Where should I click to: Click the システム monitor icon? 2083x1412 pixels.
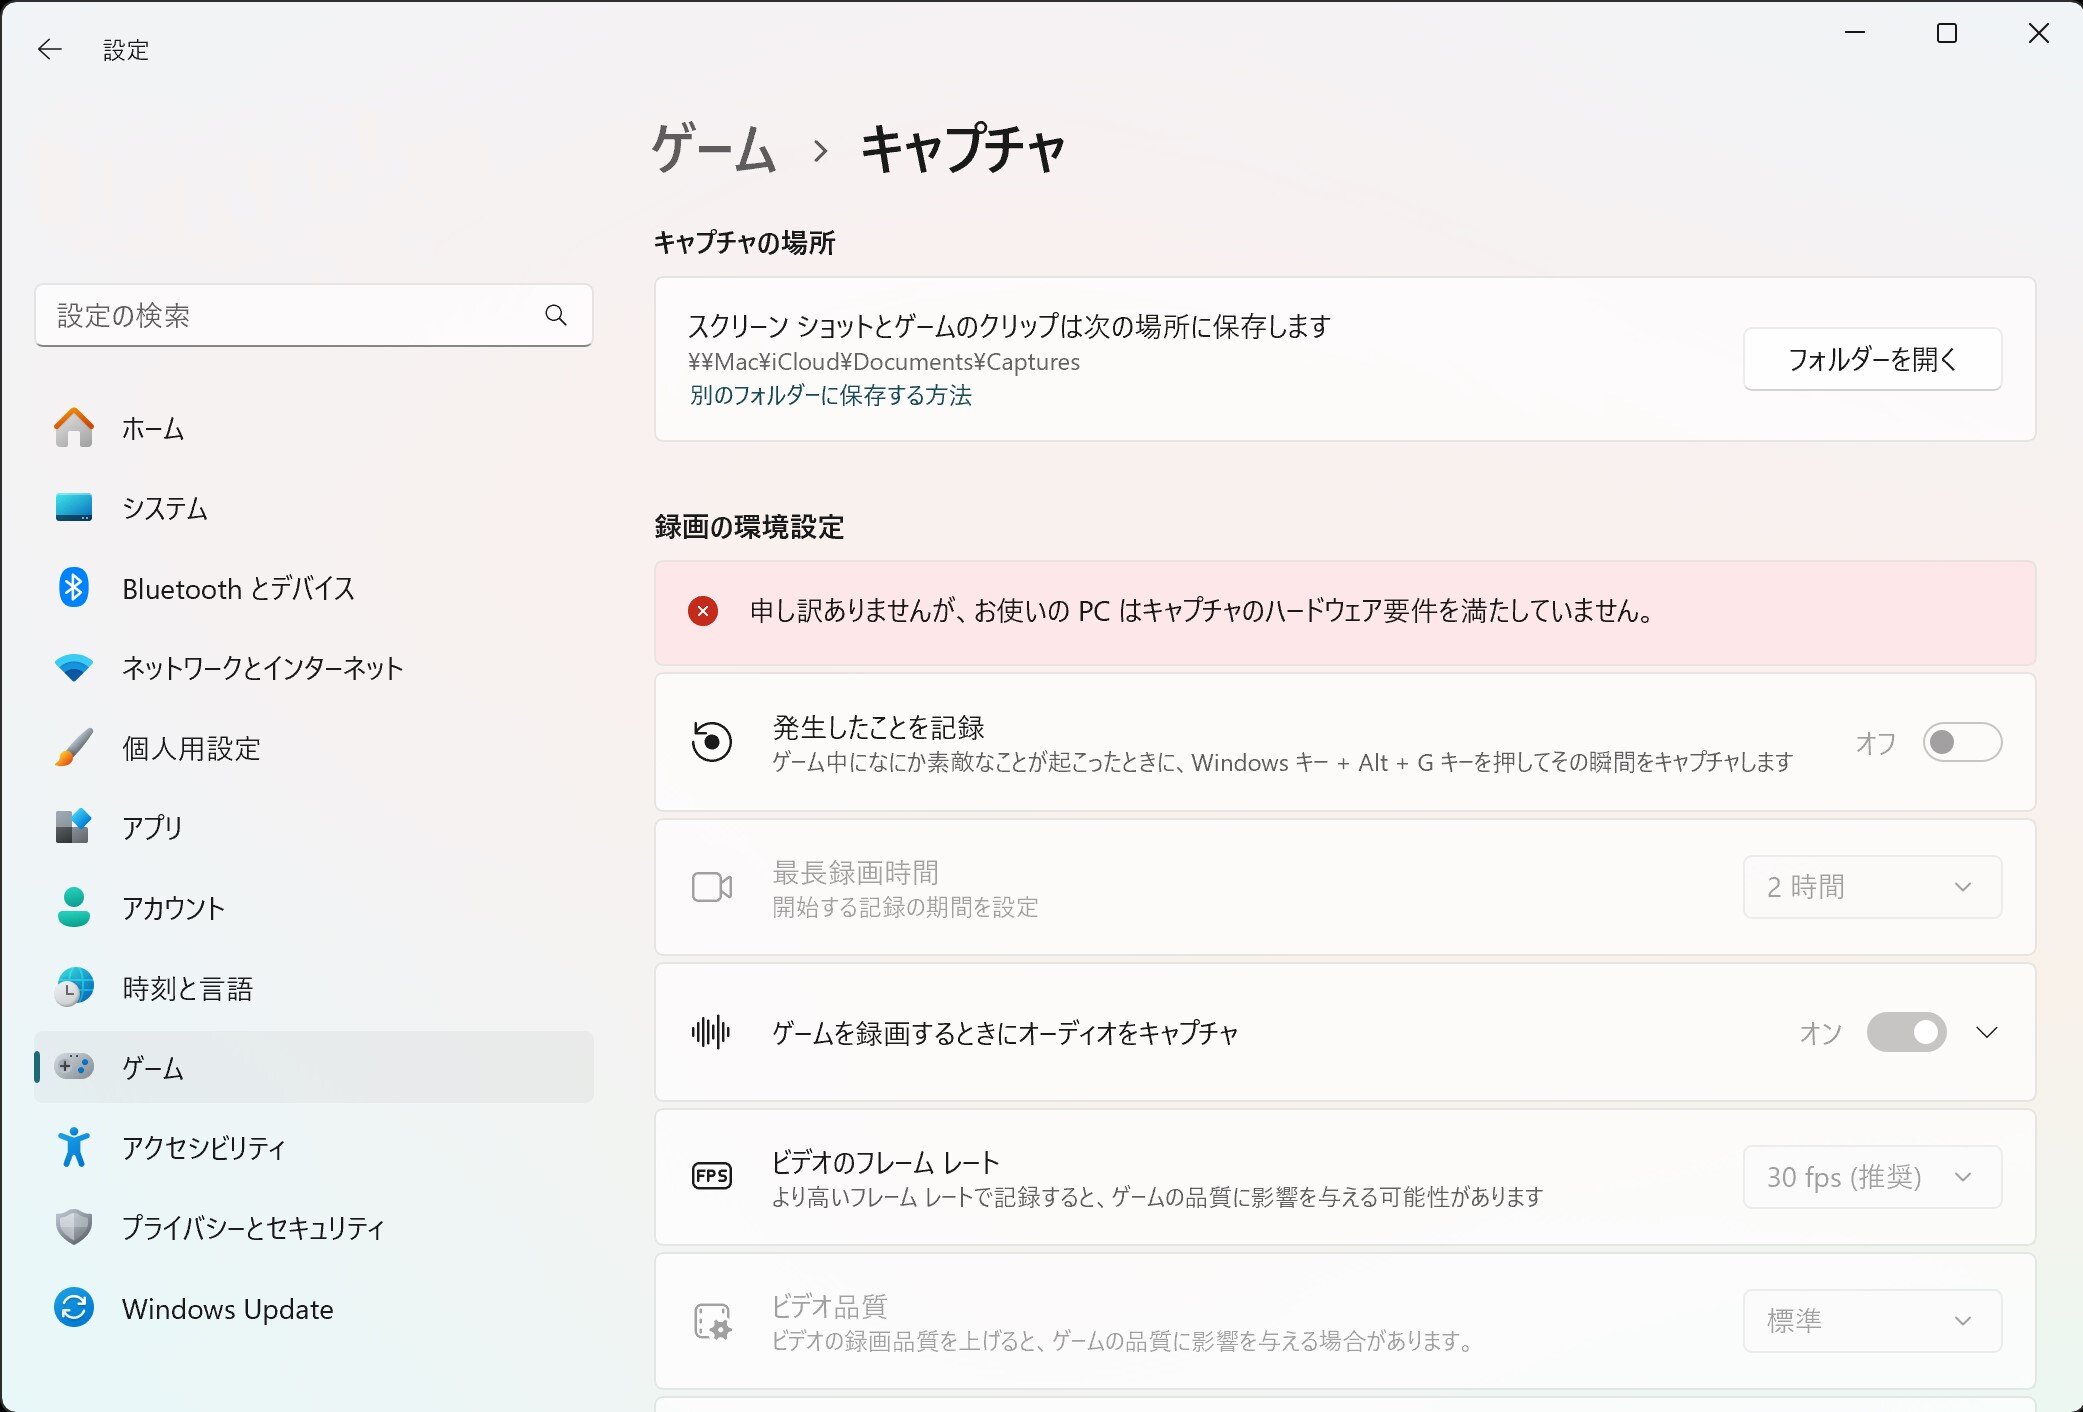click(74, 508)
